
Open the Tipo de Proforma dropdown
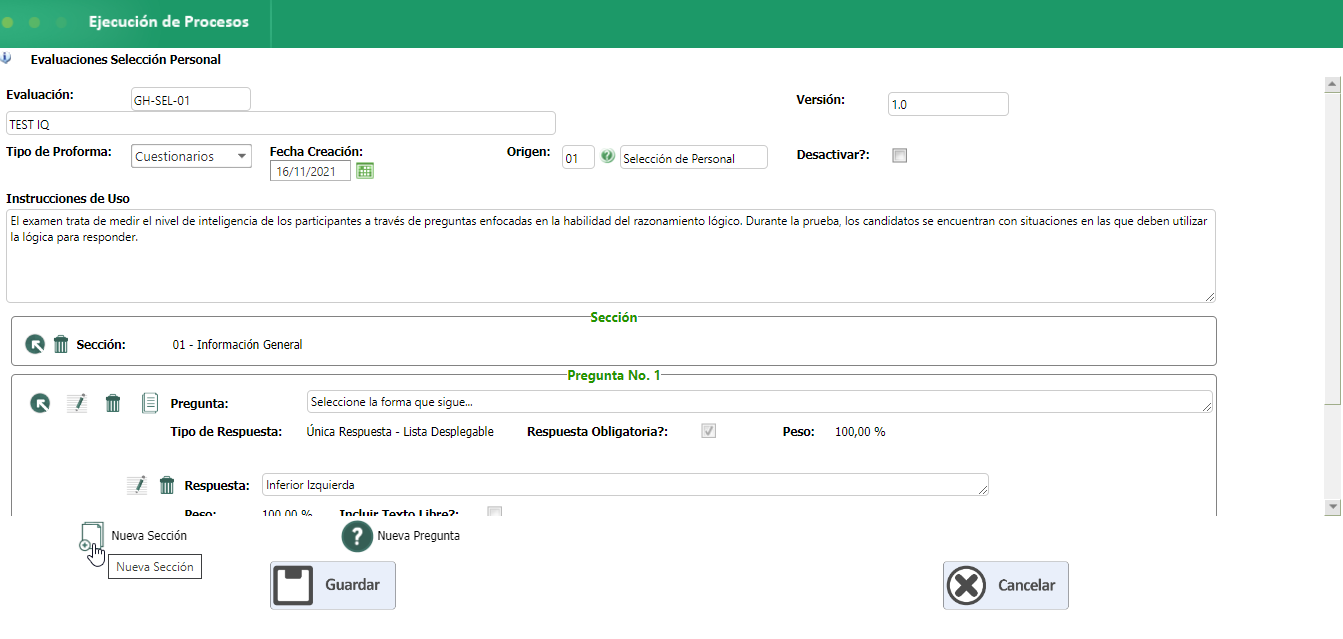191,156
